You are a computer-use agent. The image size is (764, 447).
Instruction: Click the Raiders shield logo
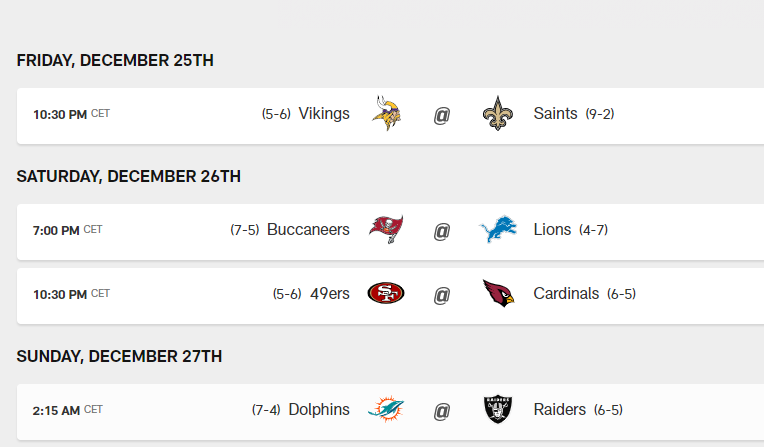[x=497, y=410]
